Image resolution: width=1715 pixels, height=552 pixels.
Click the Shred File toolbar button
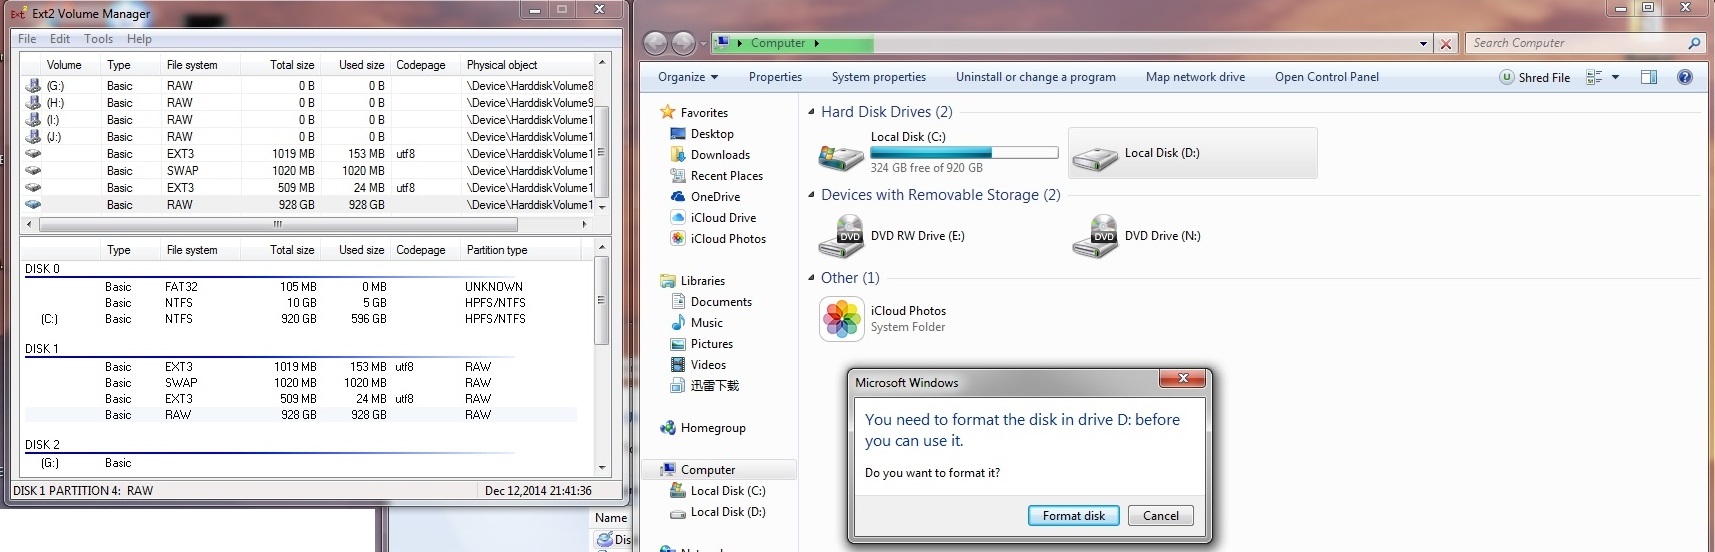pyautogui.click(x=1535, y=77)
